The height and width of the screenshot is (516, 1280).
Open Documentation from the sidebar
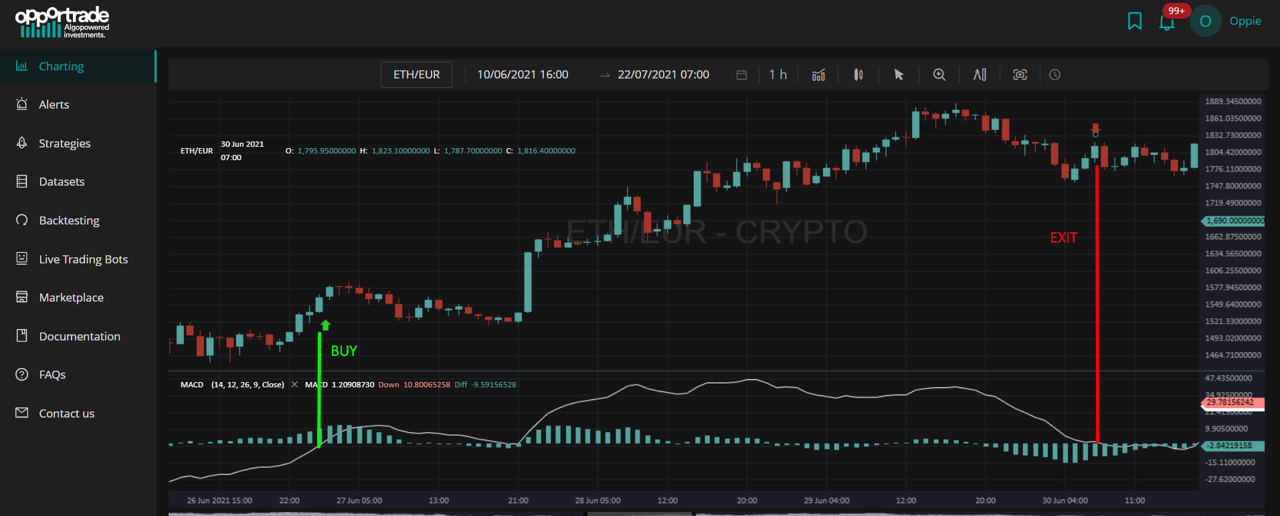pyautogui.click(x=78, y=336)
